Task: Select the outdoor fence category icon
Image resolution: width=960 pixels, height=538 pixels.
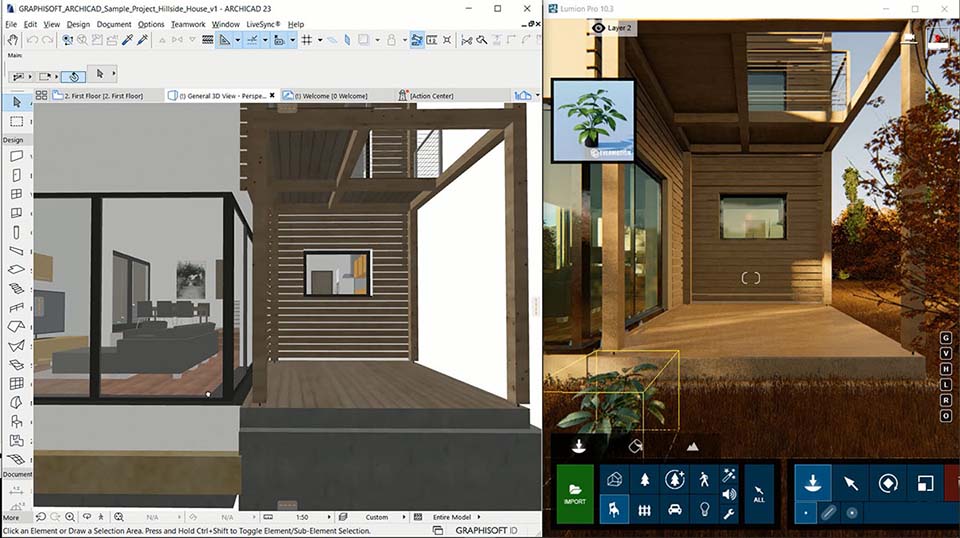Action: [x=643, y=509]
